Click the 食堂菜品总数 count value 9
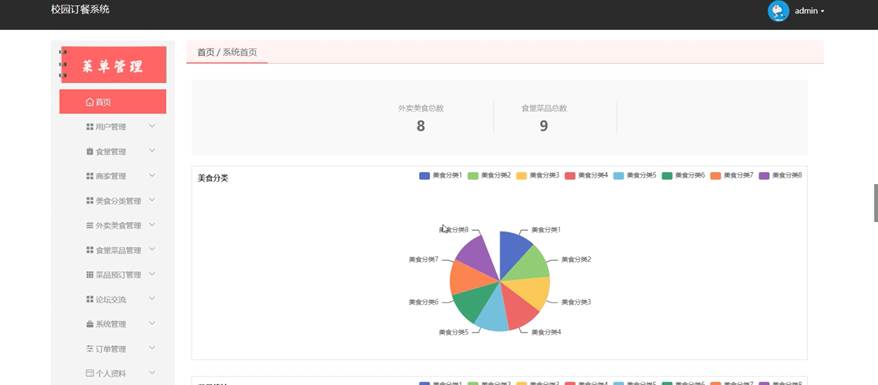Viewport: 878px width, 385px height. pos(544,126)
